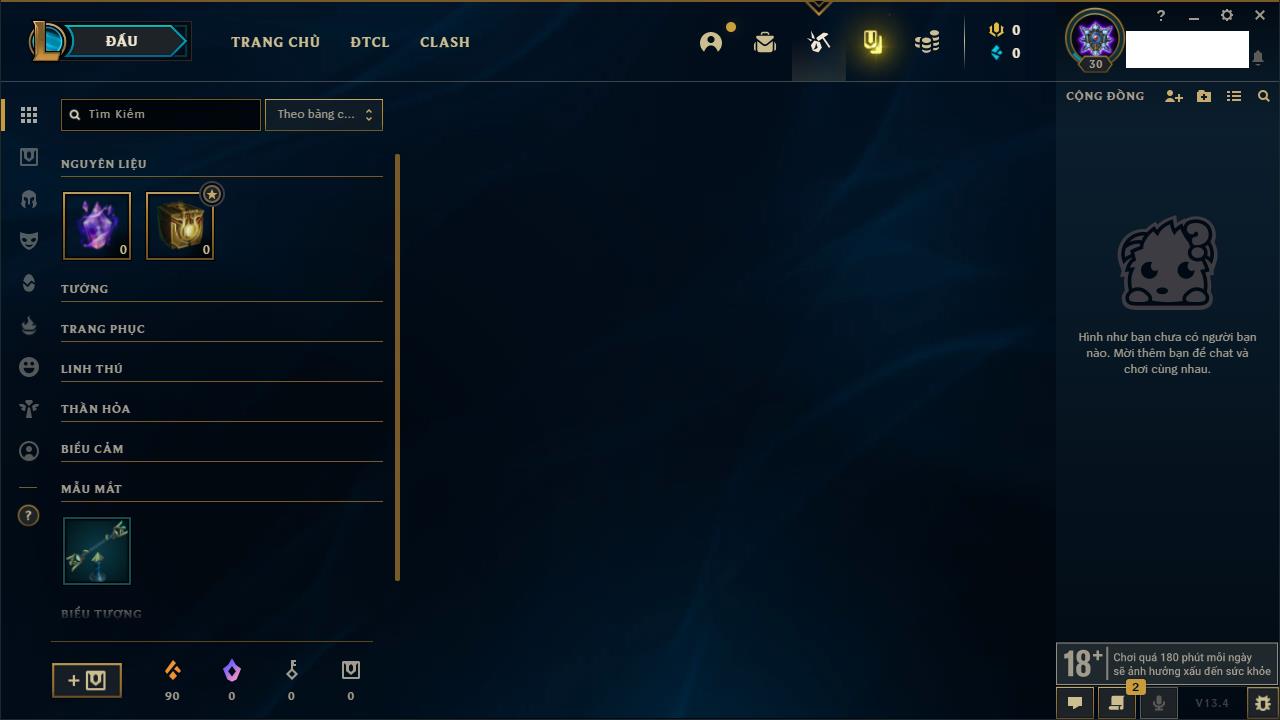Open the Loot hammer icon tab
Viewport: 1280px width, 720px height.
(819, 42)
